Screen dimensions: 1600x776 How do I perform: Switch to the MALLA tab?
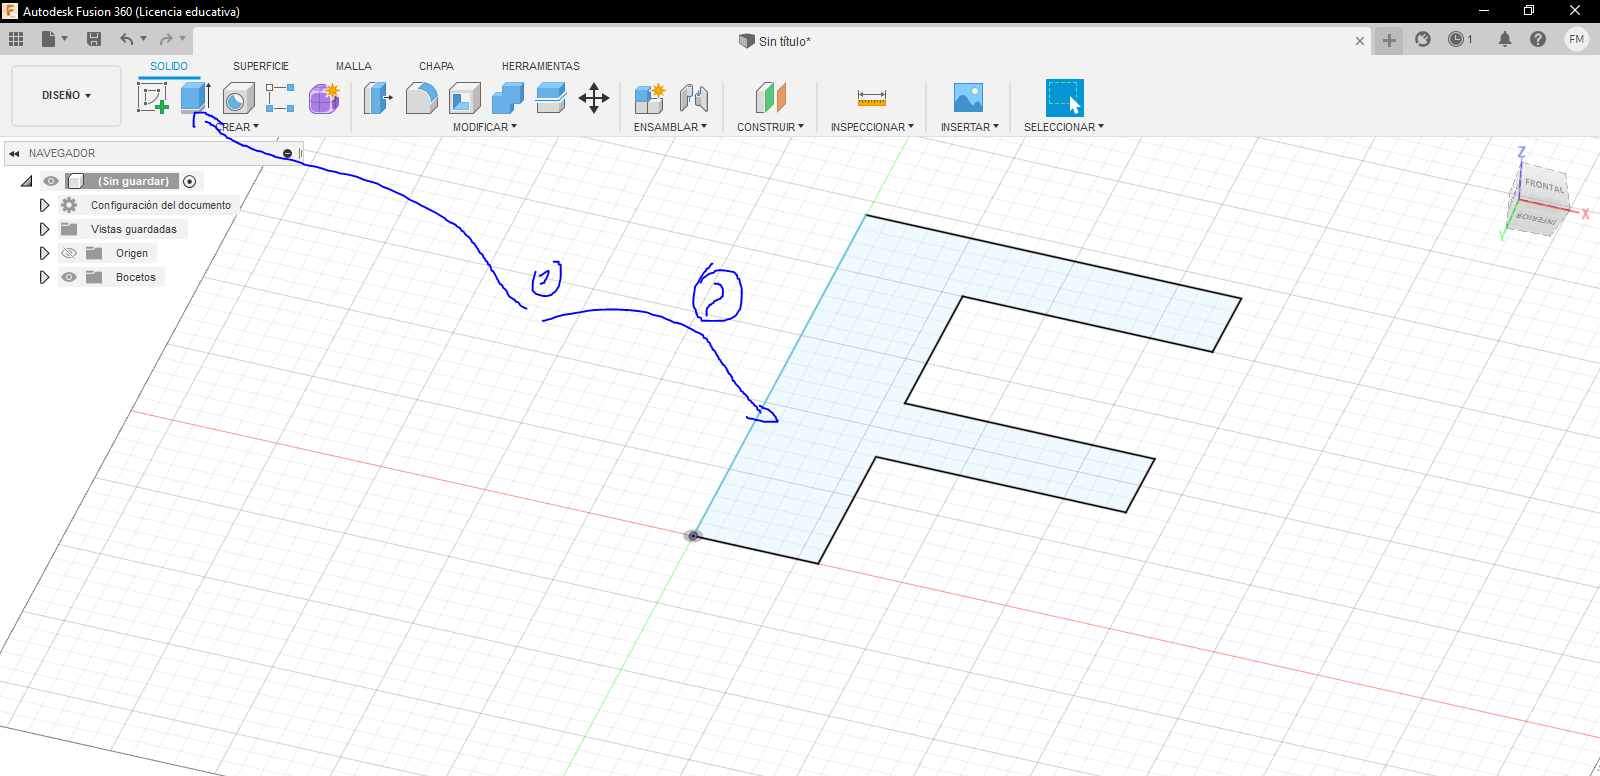click(354, 66)
